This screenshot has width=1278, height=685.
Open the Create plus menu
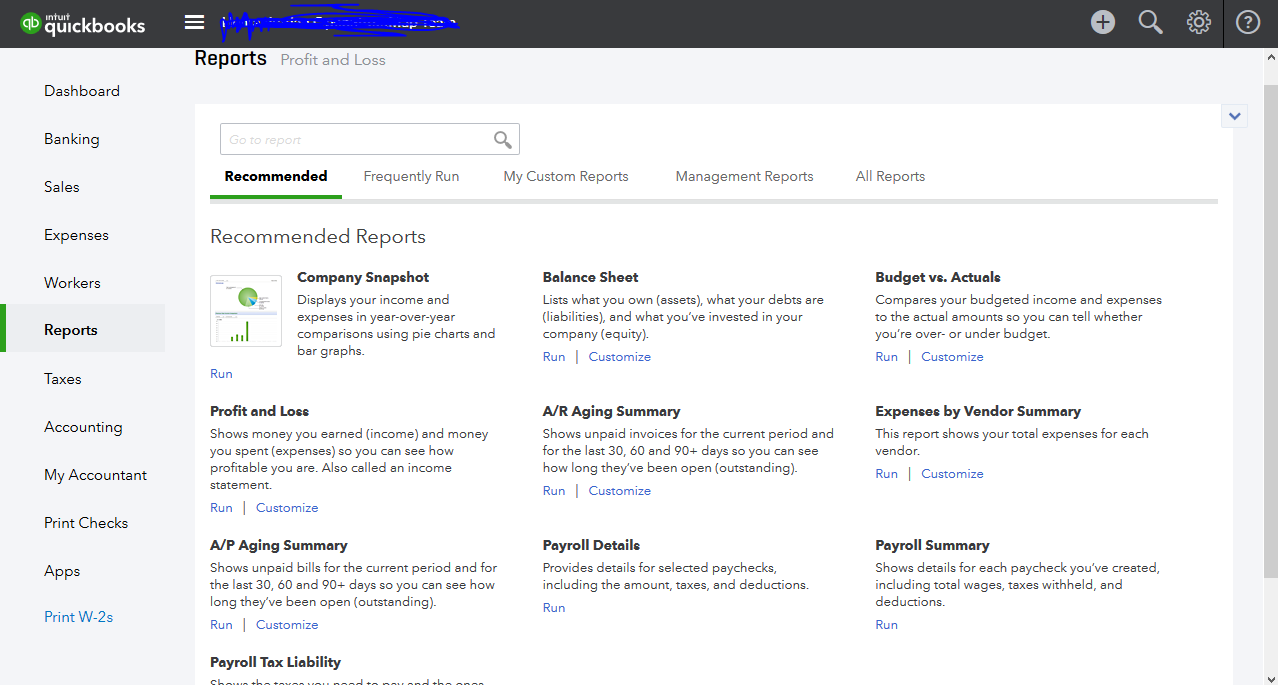tap(1103, 22)
